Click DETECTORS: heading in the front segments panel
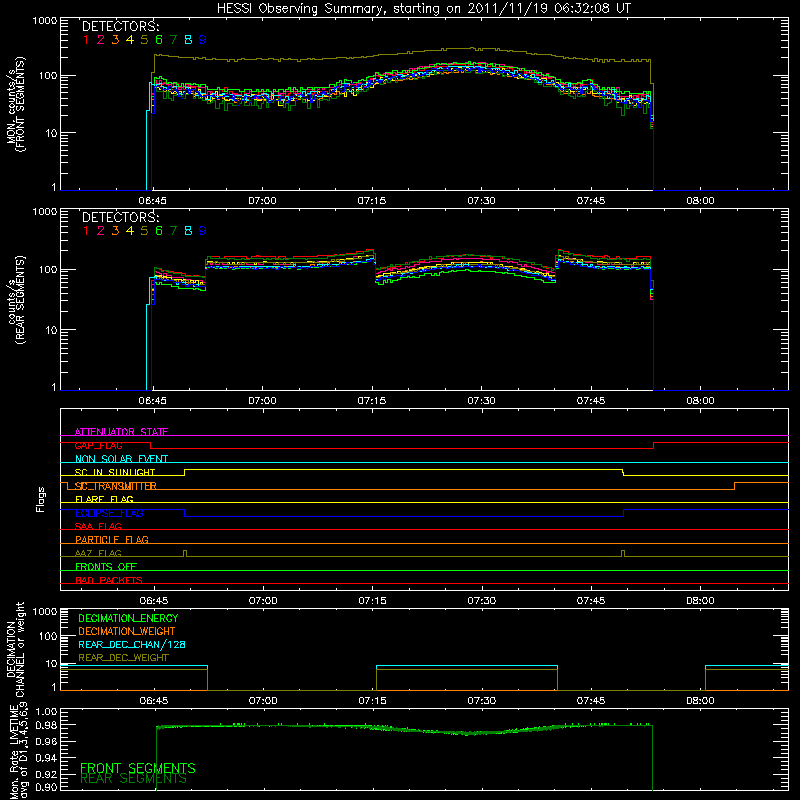Viewport: 800px width, 800px height. [x=120, y=26]
